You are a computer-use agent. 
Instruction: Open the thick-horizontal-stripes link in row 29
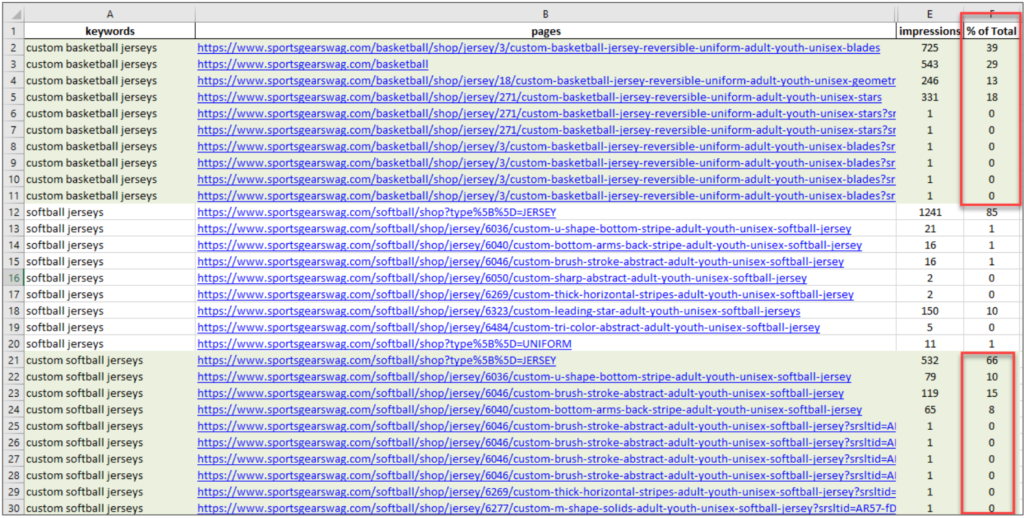546,492
